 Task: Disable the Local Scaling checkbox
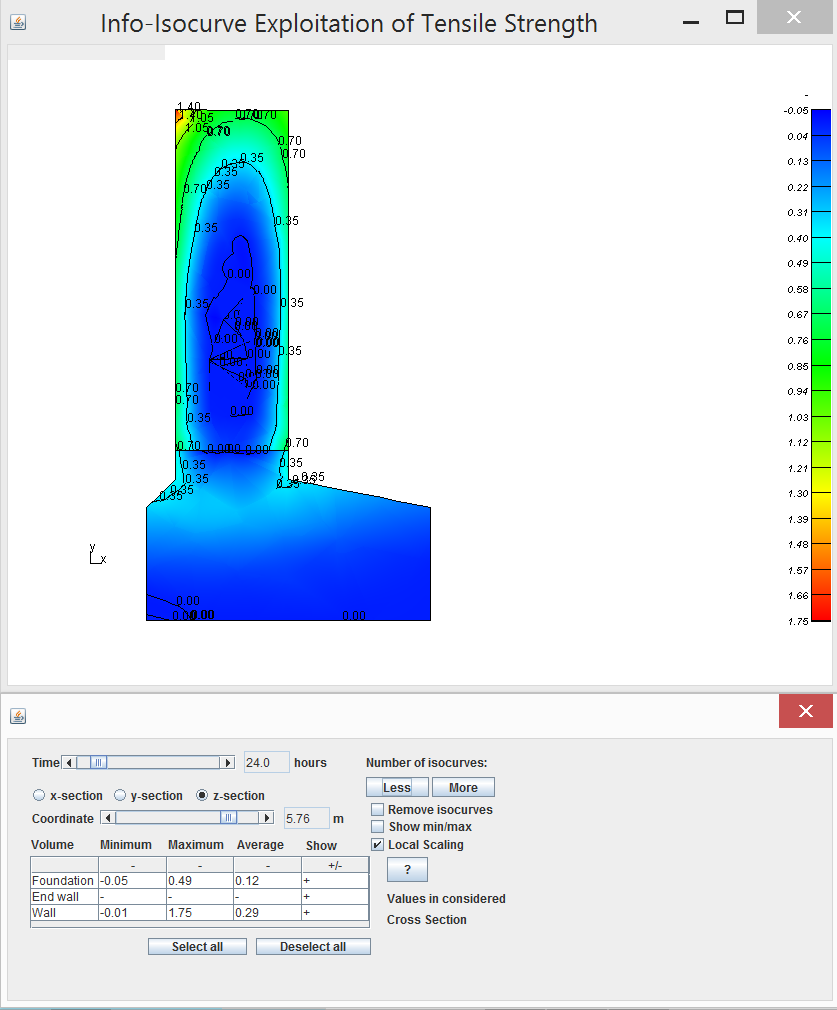[378, 844]
